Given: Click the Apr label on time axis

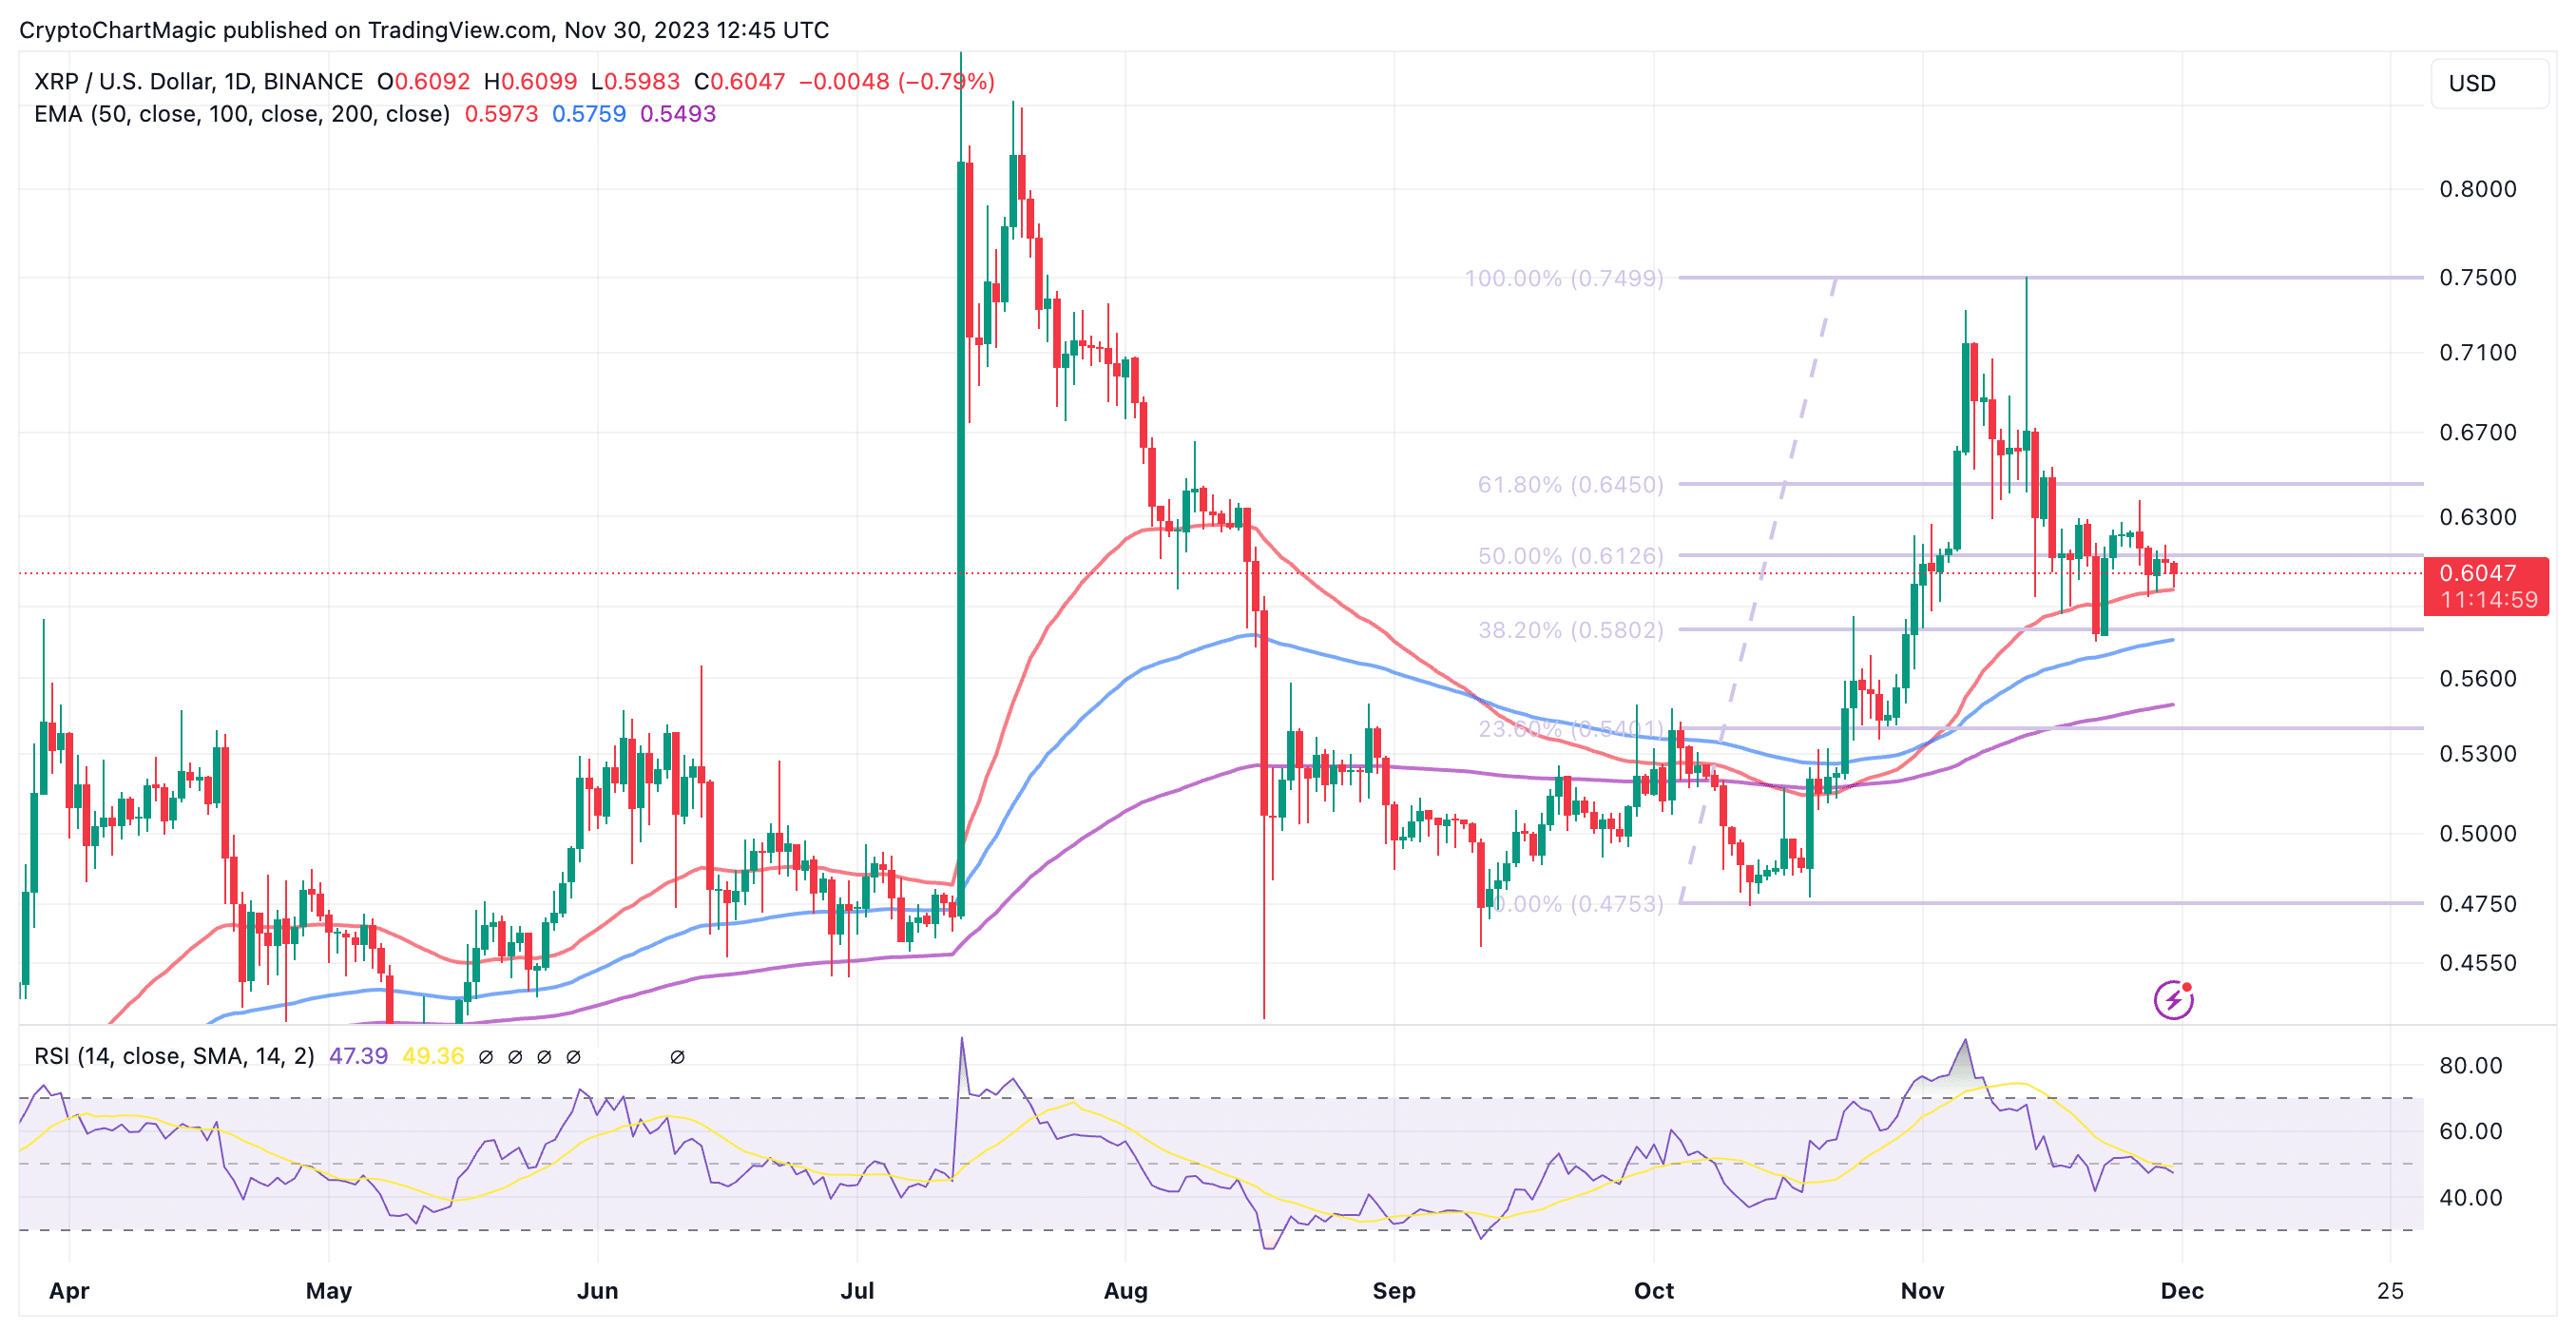Looking at the screenshot, I should point(69,1290).
